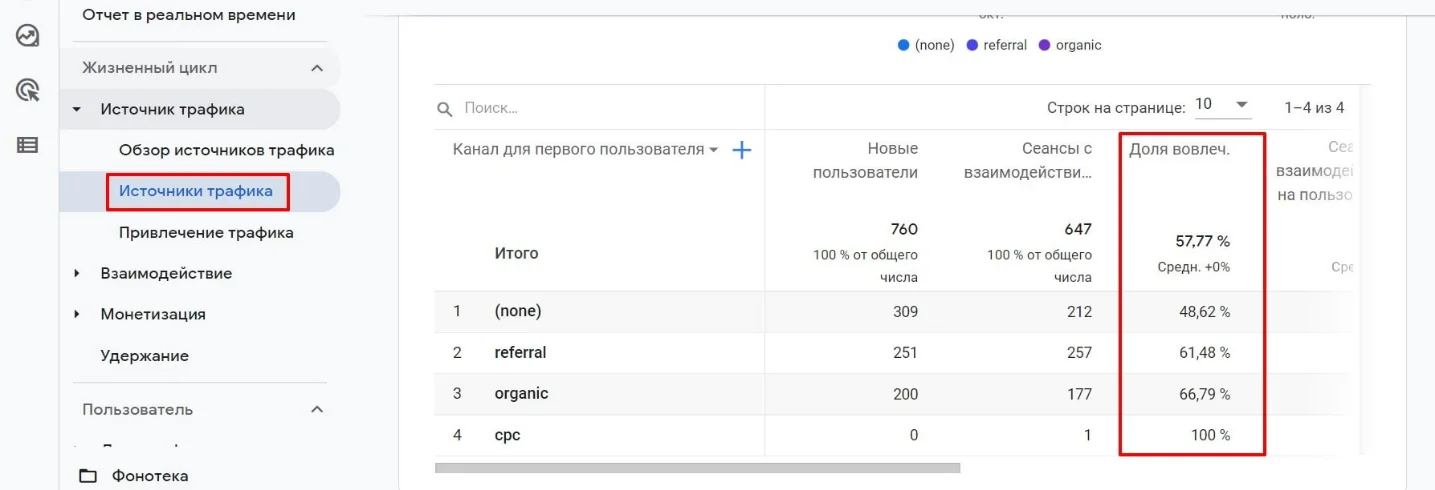This screenshot has height=490, width=1435.
Task: Open the Удержание report
Action: (144, 355)
